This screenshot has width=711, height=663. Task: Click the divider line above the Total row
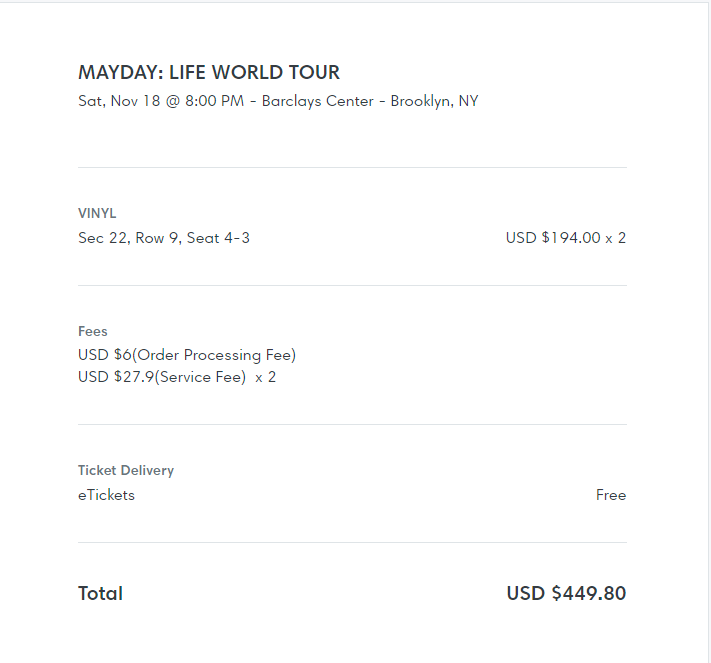coord(352,542)
